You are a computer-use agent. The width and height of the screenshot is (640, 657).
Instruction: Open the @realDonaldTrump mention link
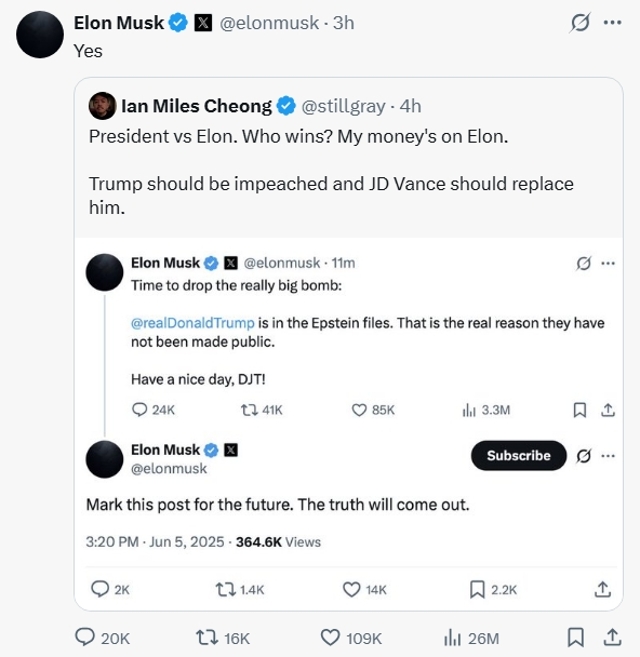click(193, 323)
